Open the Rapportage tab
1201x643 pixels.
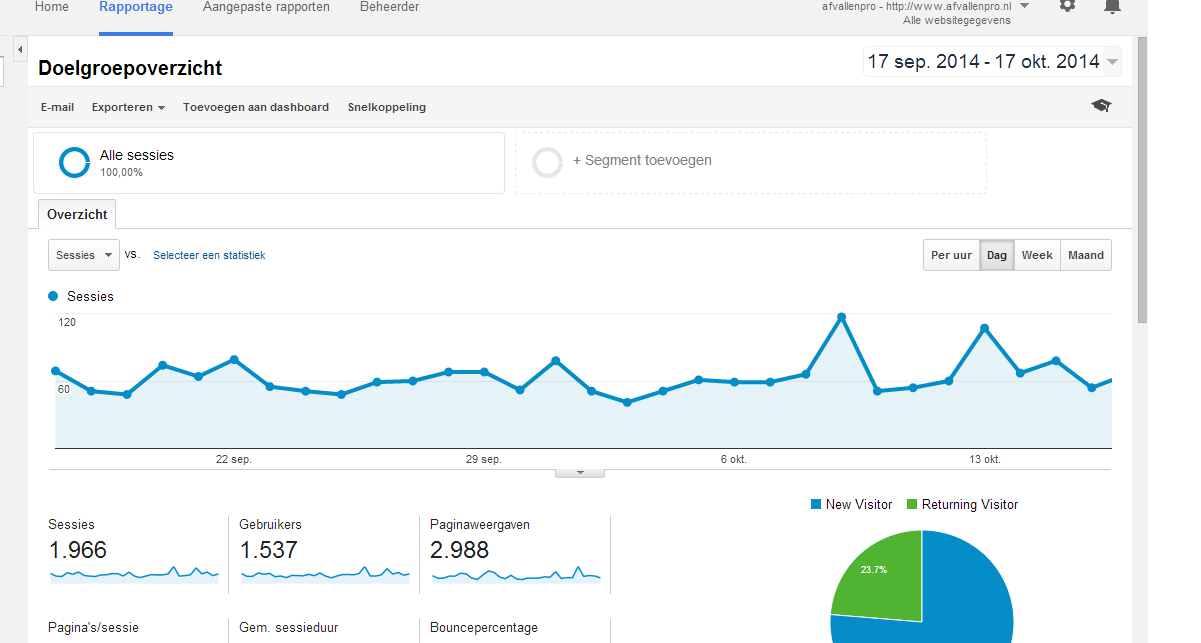tap(136, 7)
